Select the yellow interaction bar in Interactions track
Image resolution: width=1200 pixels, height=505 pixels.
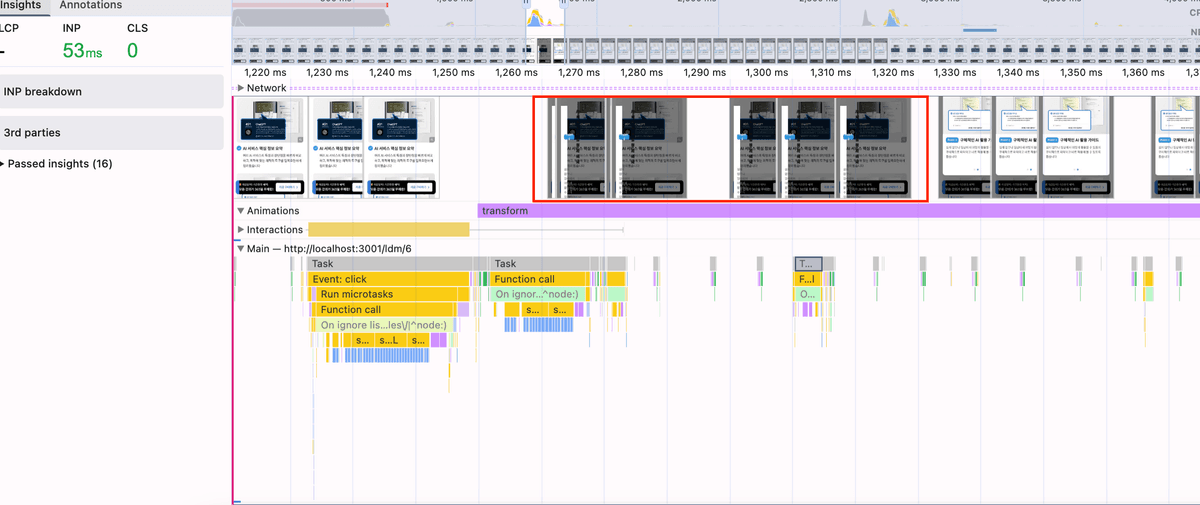(x=388, y=230)
